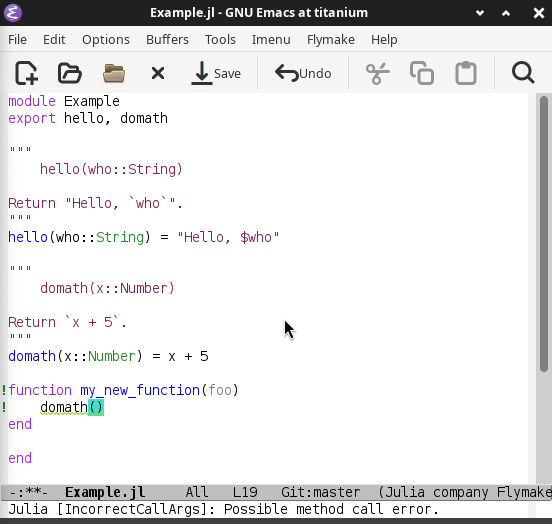Click the Flymake warning mark beside function line

pos(4,390)
